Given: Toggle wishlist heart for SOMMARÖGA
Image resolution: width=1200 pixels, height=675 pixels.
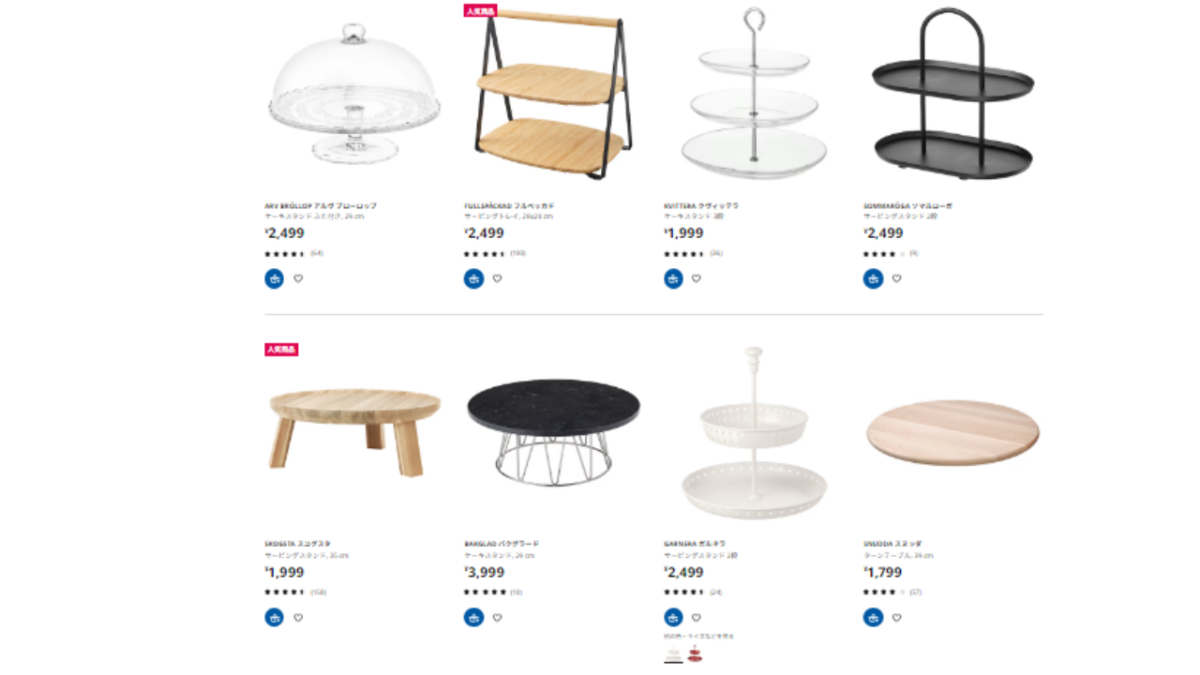Looking at the screenshot, I should [x=896, y=279].
